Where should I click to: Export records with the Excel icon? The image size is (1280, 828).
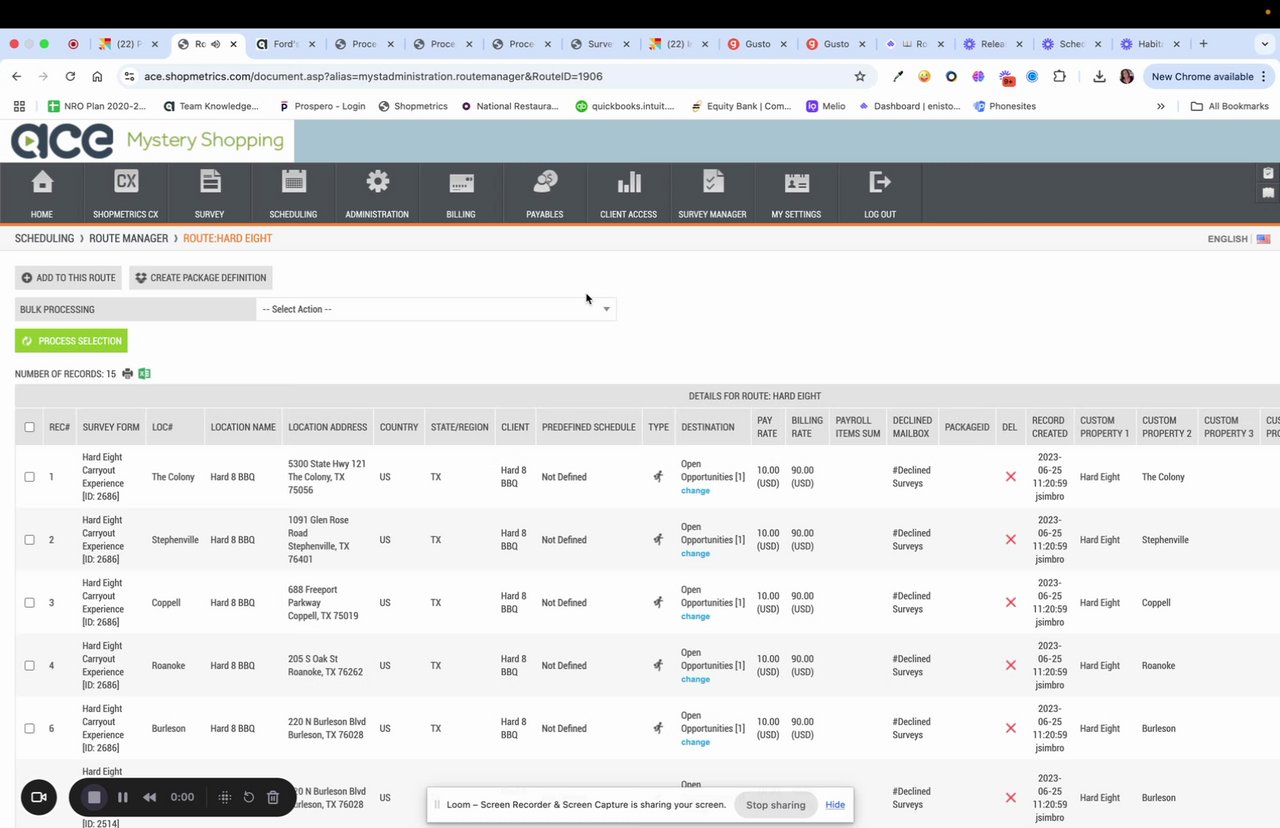point(145,374)
